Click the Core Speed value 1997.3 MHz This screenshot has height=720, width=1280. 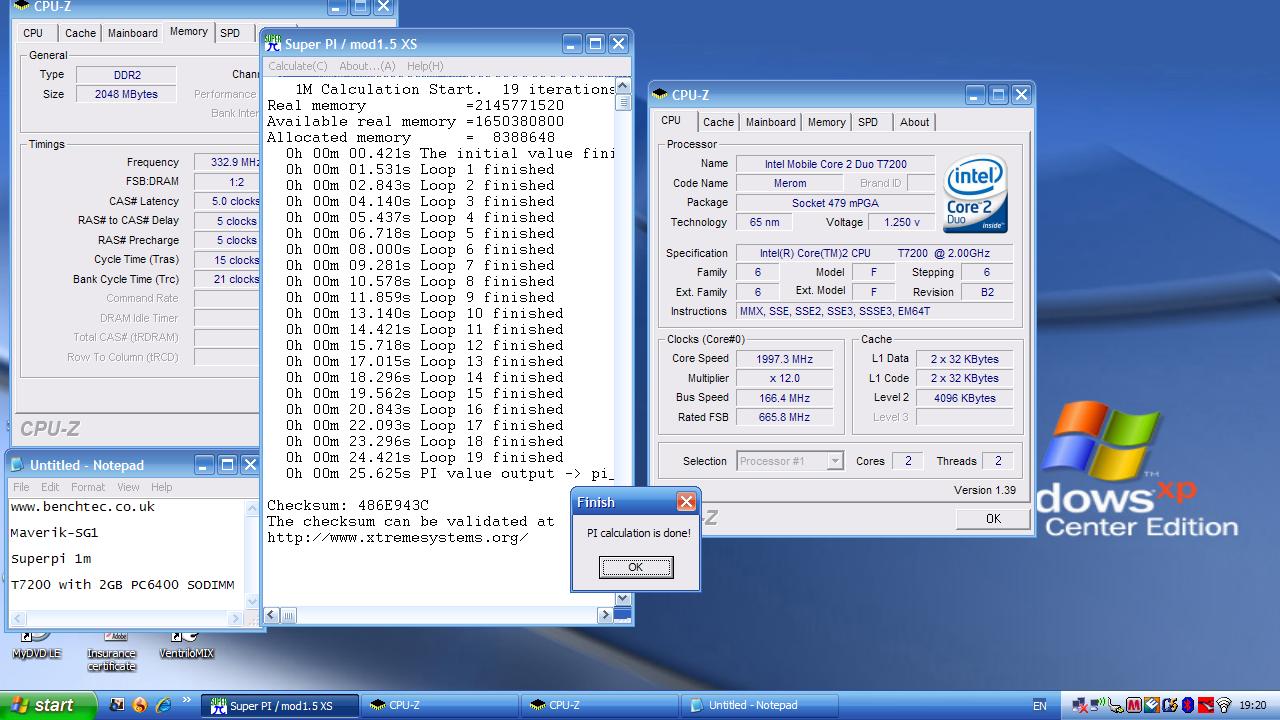[785, 359]
